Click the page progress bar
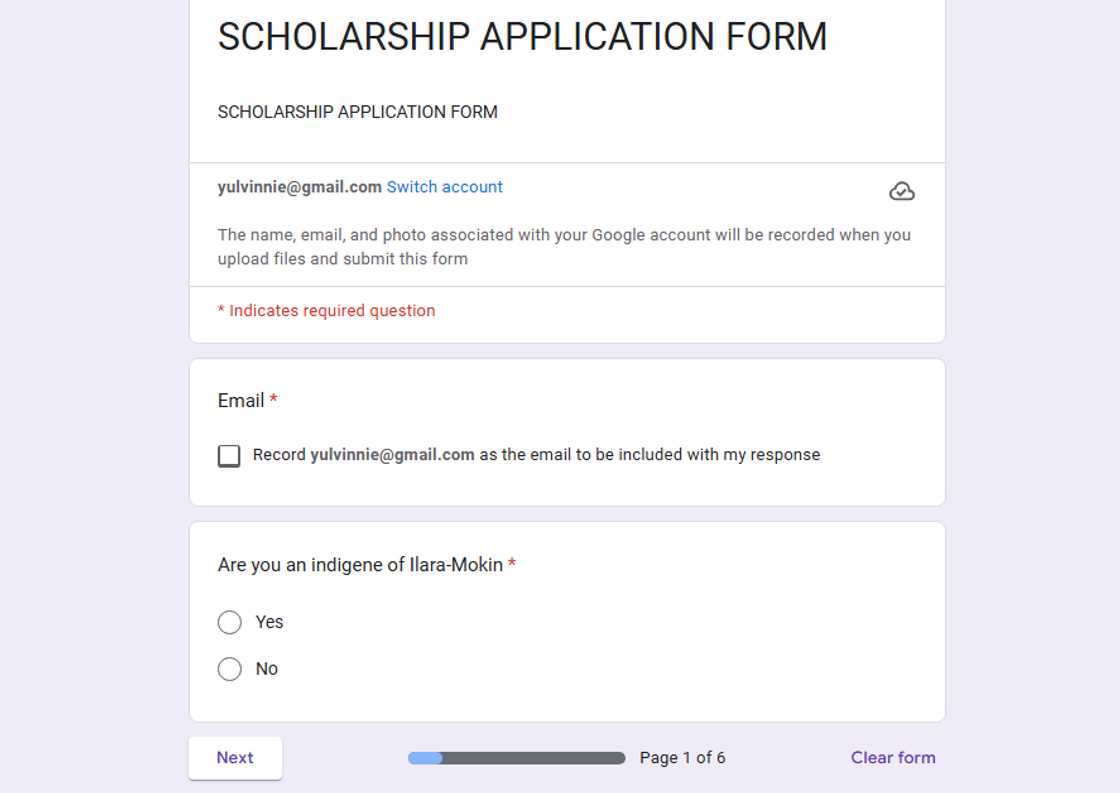The width and height of the screenshot is (1120, 793). pos(516,758)
